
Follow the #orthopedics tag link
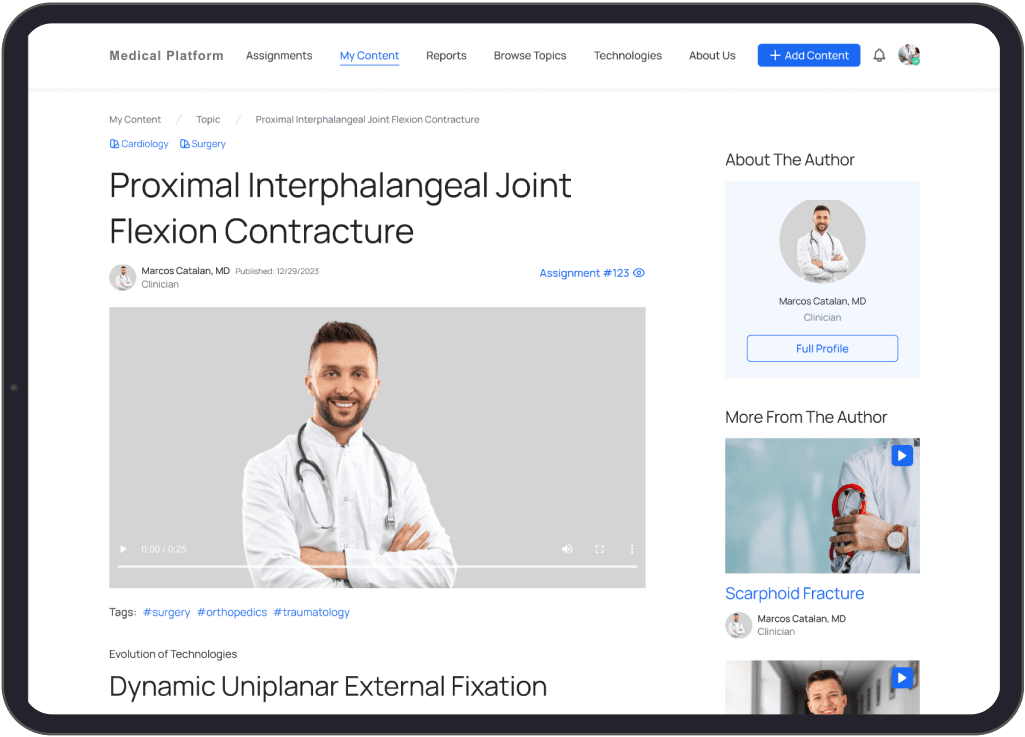231,612
